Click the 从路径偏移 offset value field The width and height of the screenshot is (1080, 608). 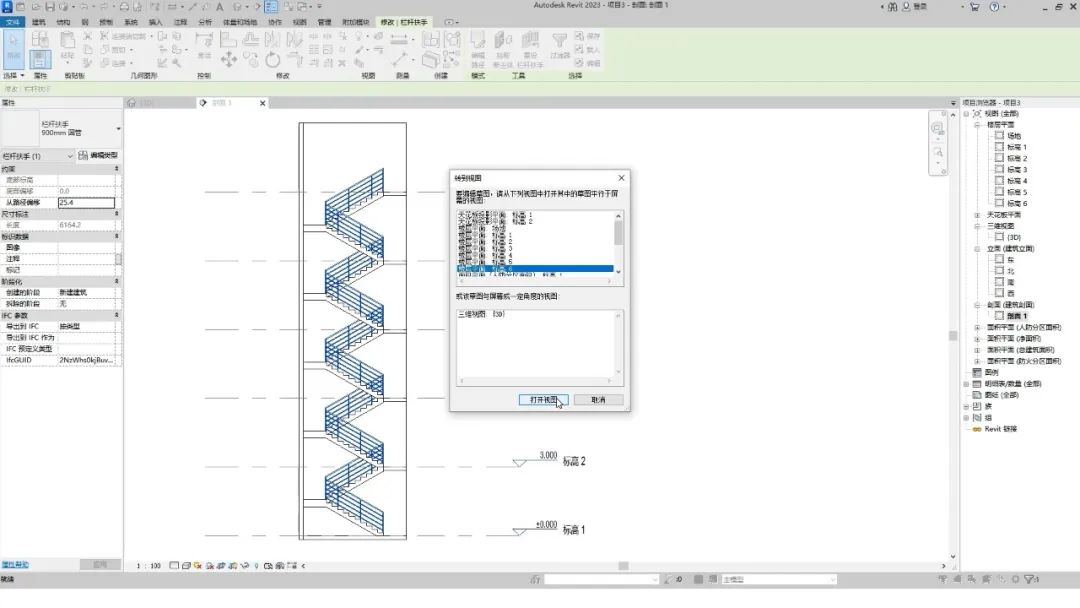[86, 202]
